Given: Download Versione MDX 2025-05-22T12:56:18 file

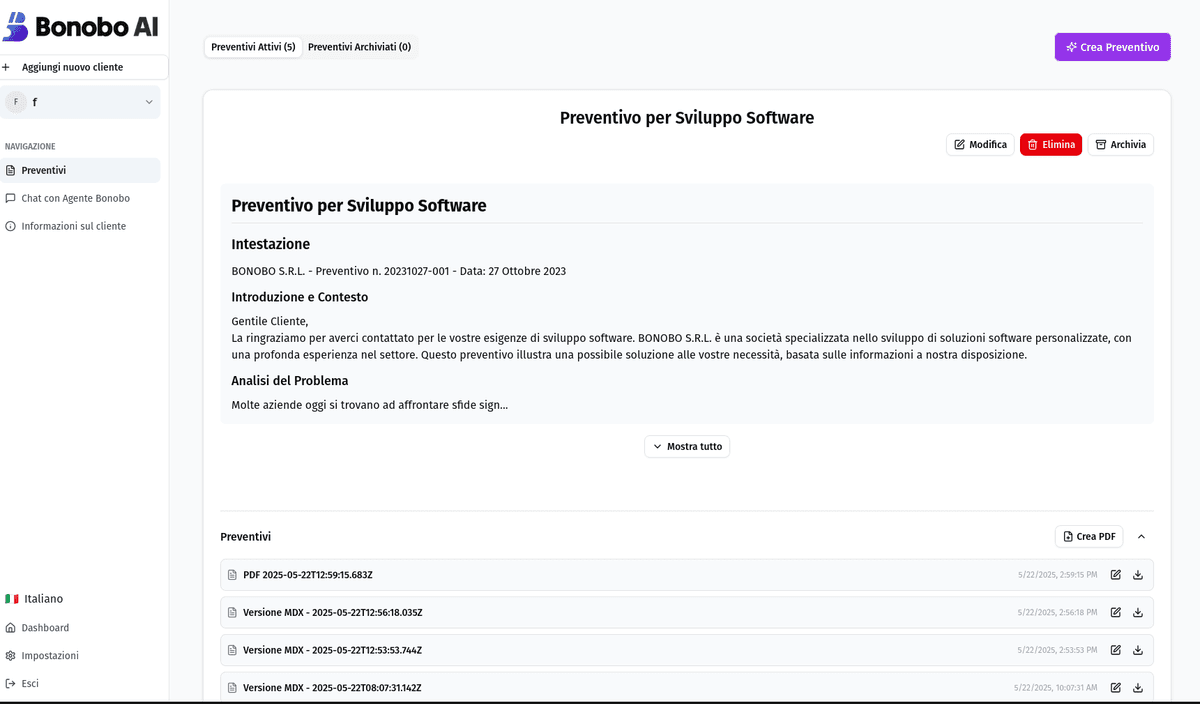Looking at the screenshot, I should tap(1137, 612).
